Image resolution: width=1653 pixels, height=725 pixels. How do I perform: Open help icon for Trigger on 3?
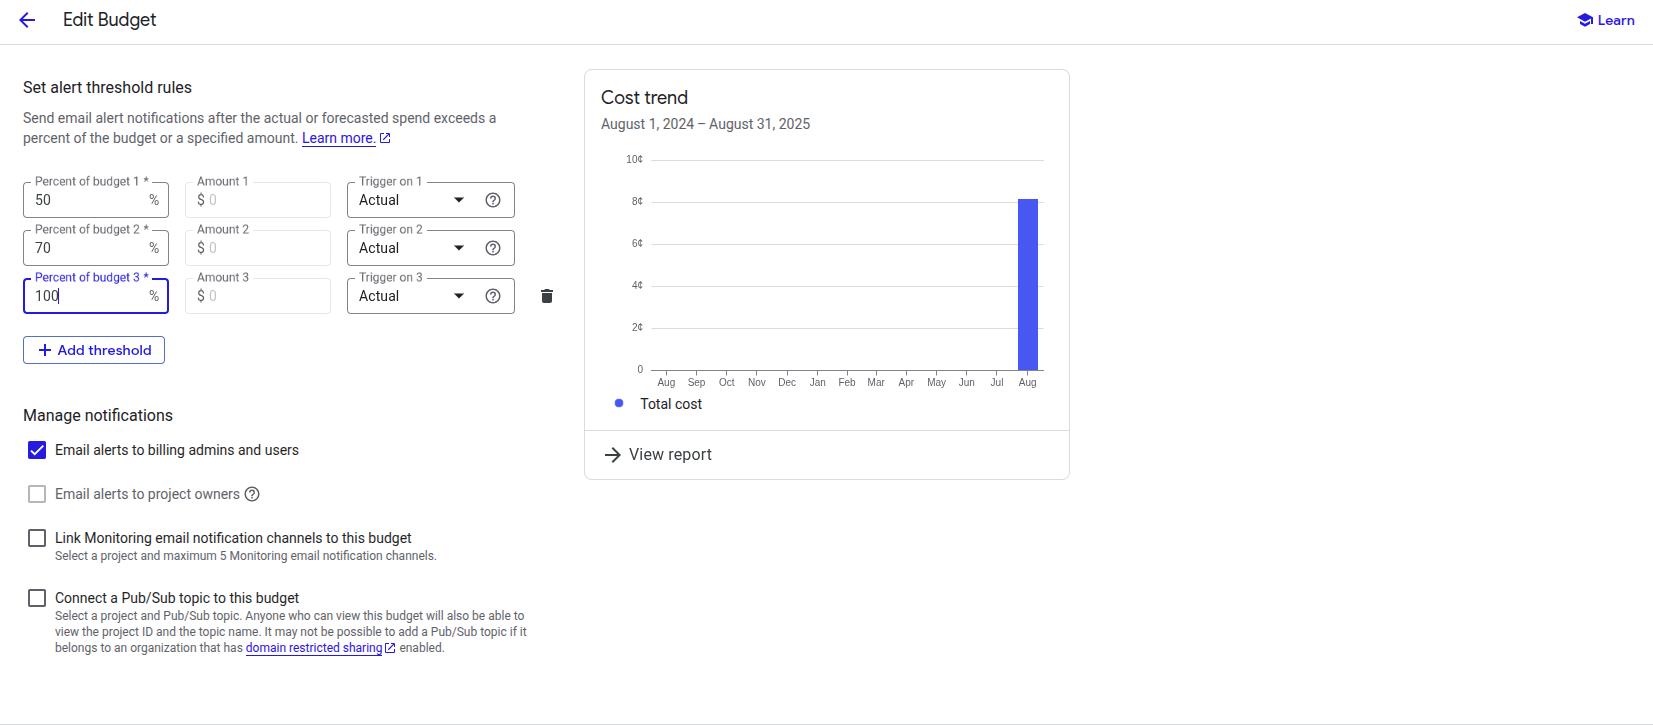click(x=493, y=296)
